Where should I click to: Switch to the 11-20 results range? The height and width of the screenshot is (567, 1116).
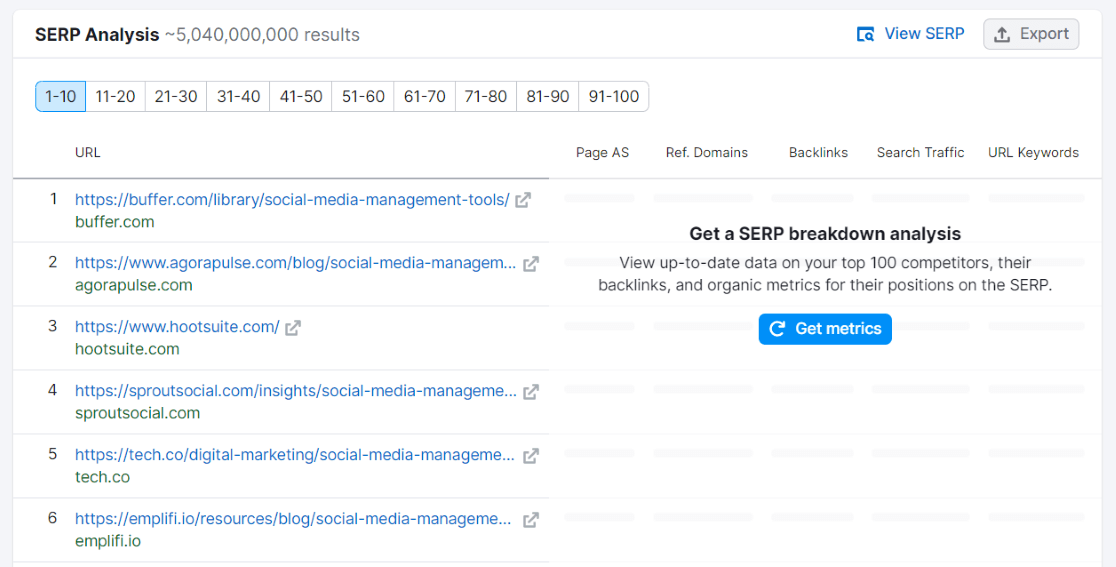click(115, 96)
